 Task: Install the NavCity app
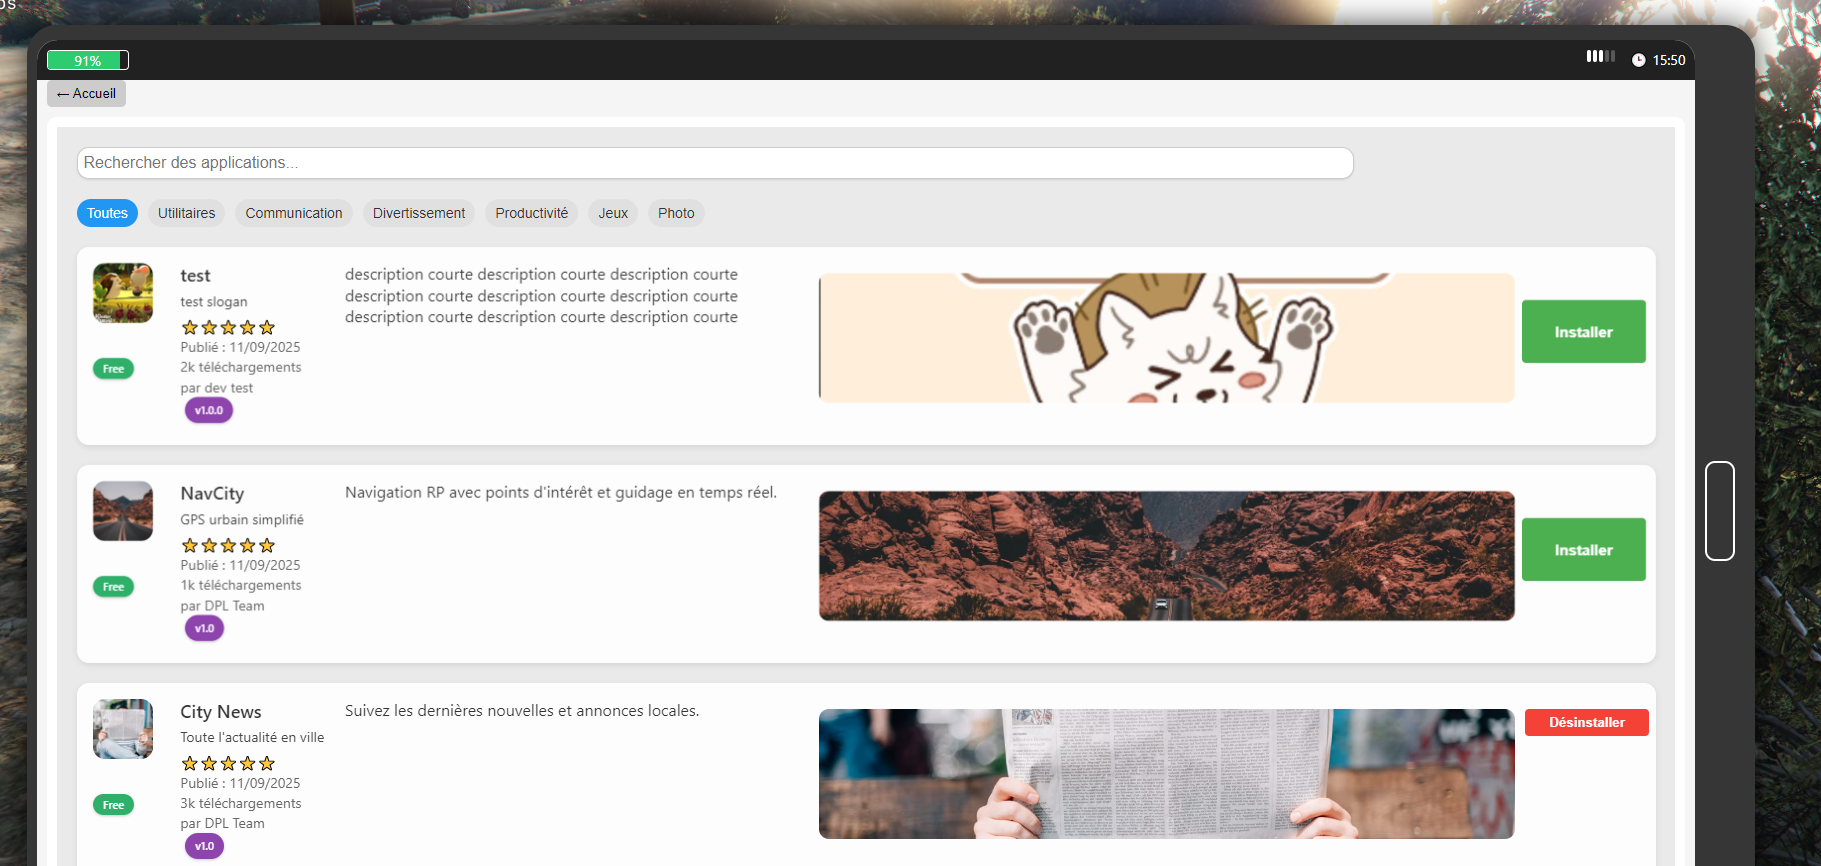[1583, 550]
